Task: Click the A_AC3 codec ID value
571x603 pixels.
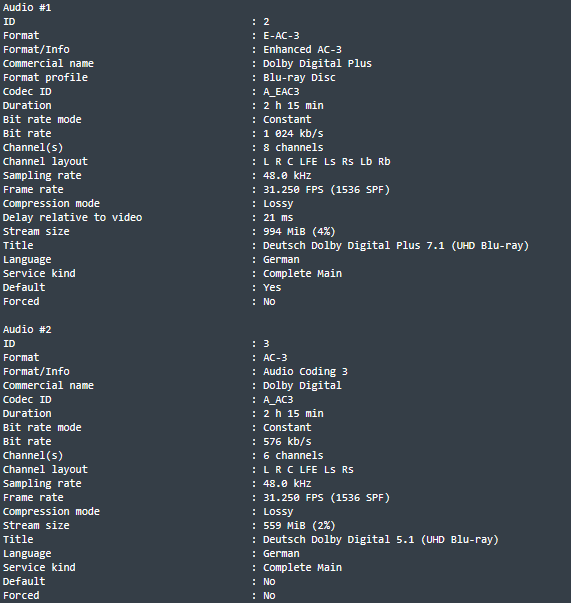Action: pyautogui.click(x=278, y=400)
